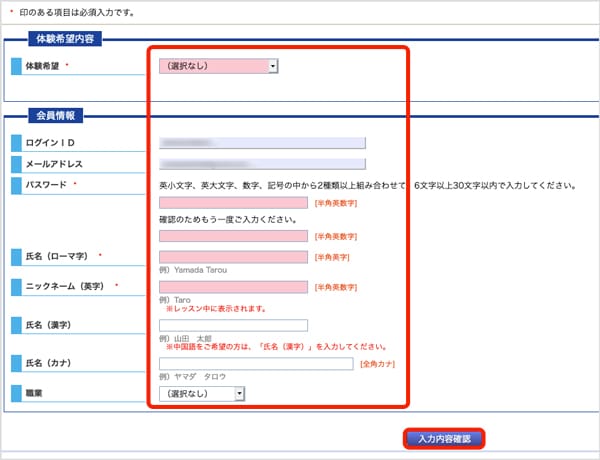
Task: Click the 氏名(漢字) row label
Action: 54,325
